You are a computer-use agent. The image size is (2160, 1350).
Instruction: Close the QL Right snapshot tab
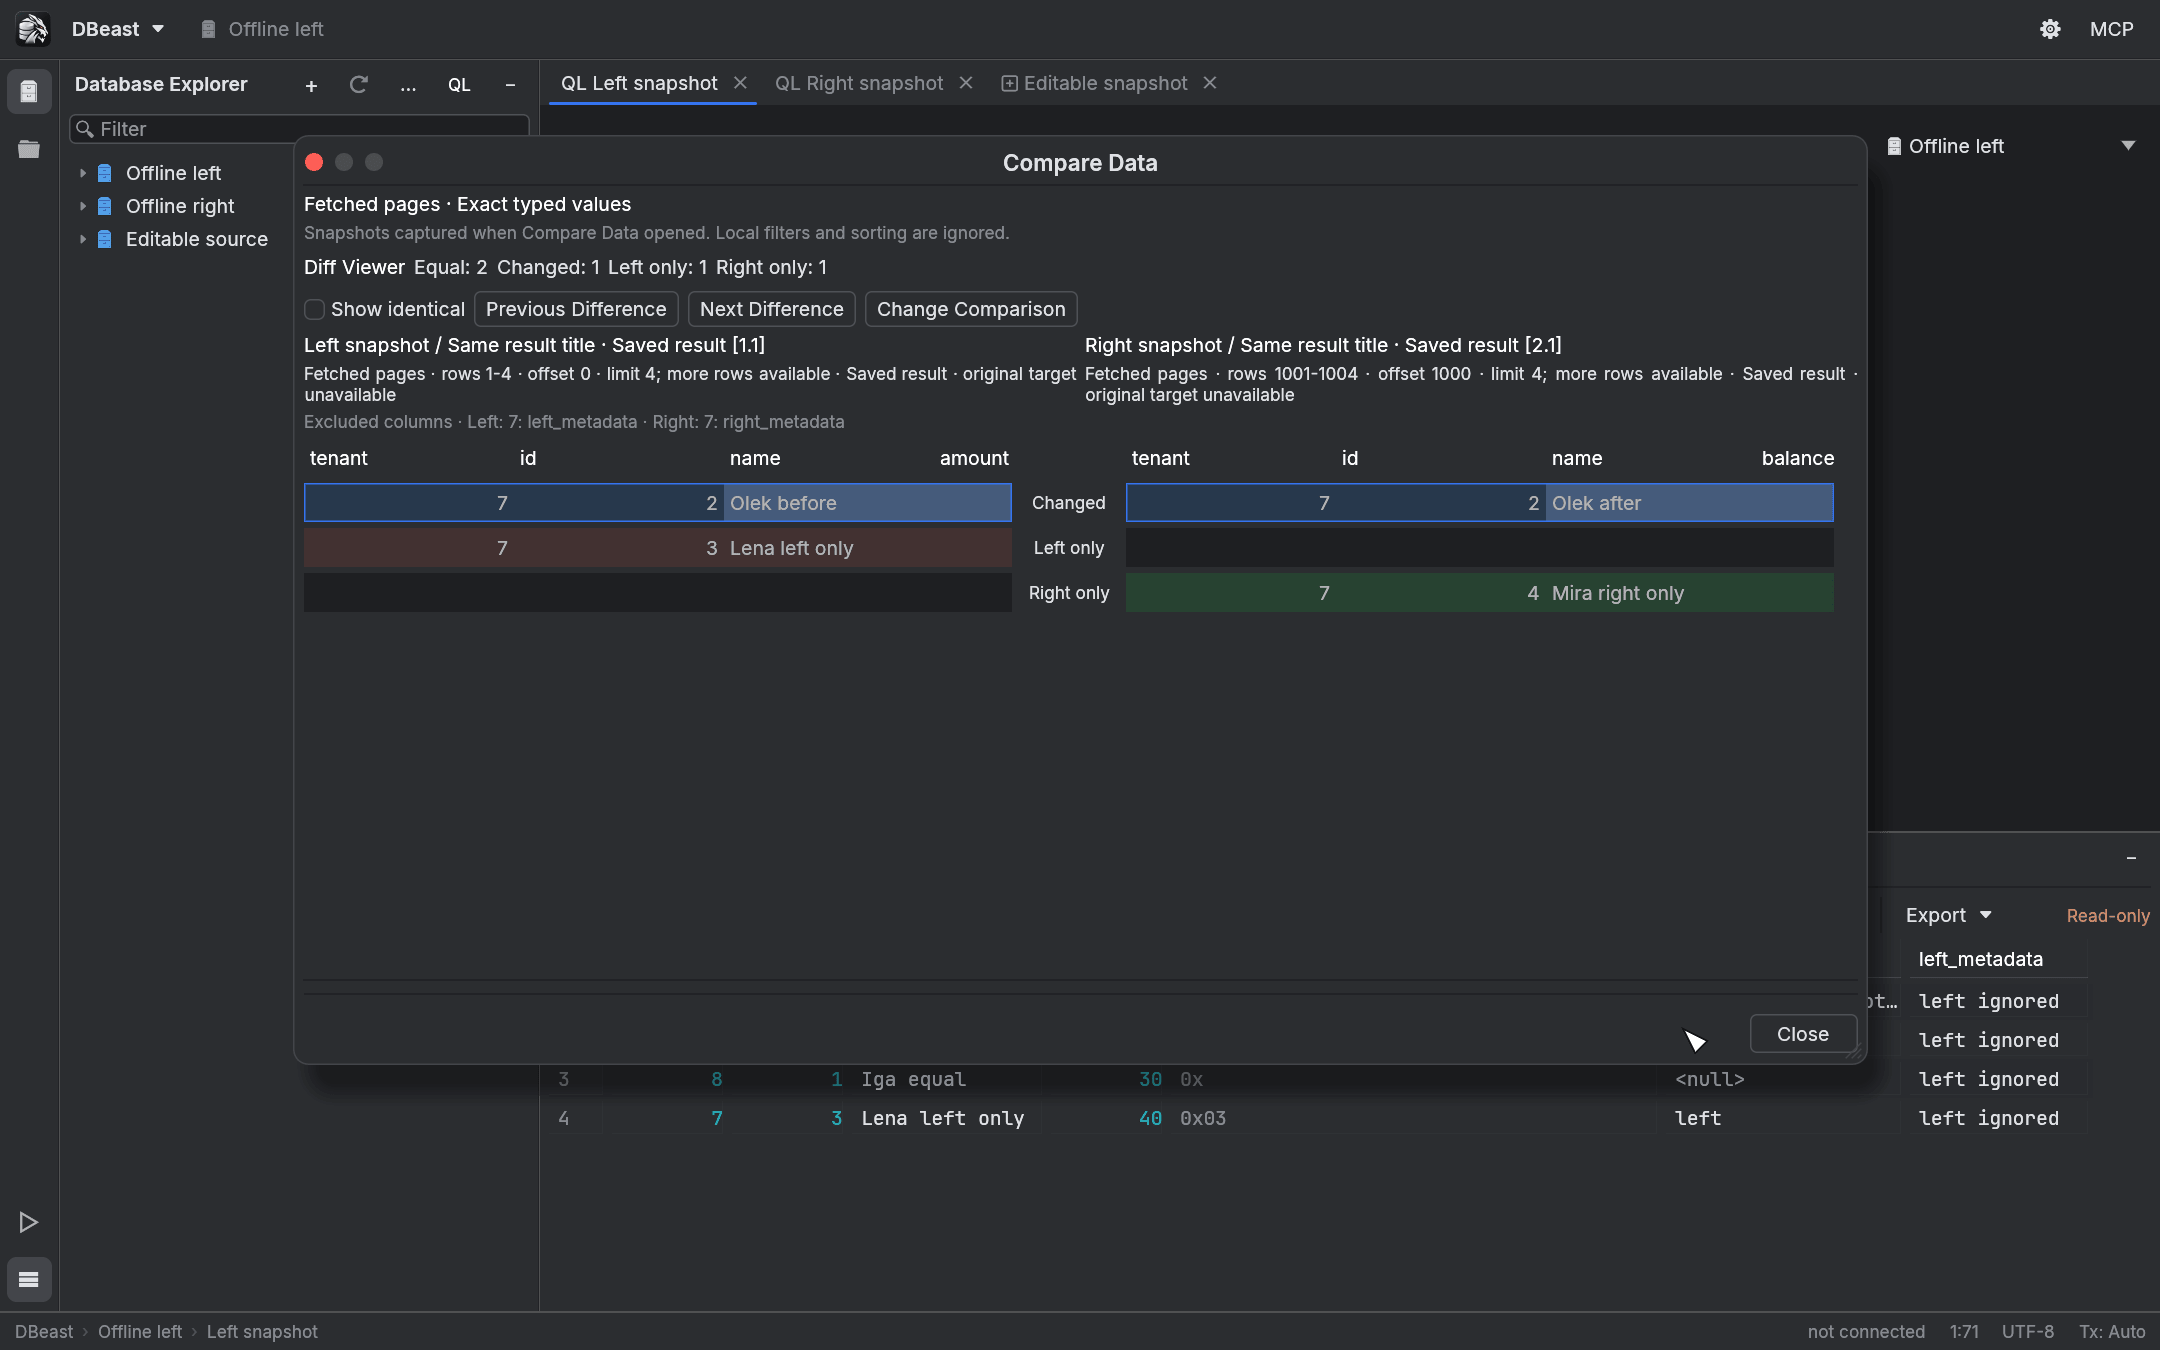[x=966, y=83]
